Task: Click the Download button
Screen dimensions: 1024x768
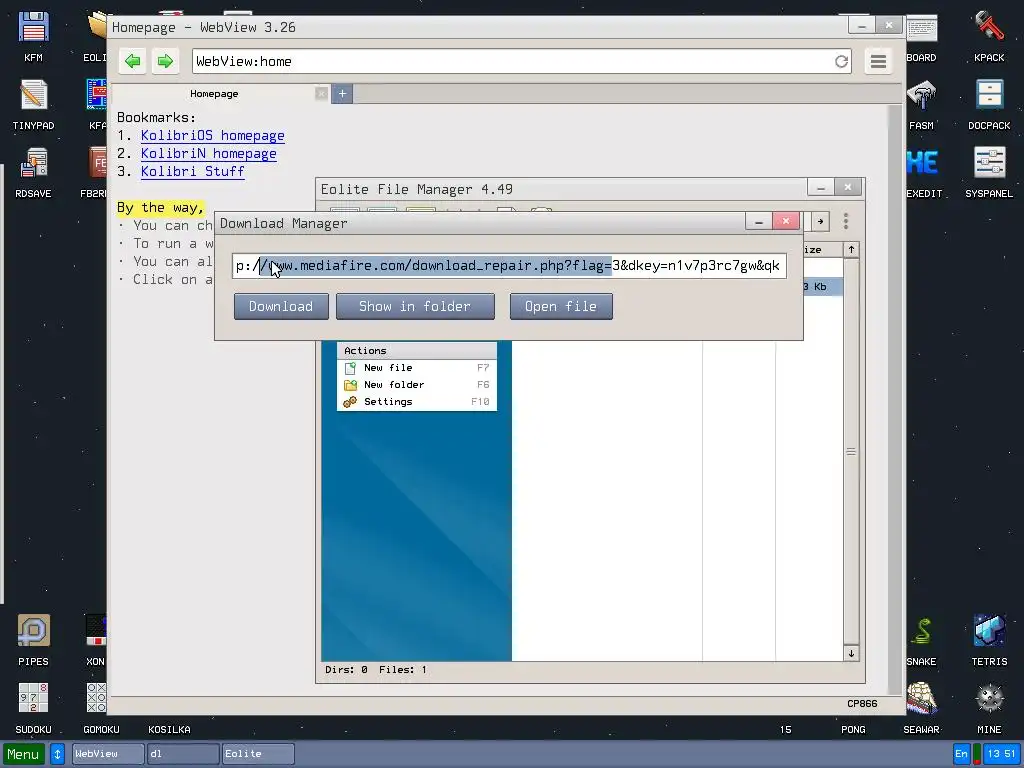Action: point(281,306)
